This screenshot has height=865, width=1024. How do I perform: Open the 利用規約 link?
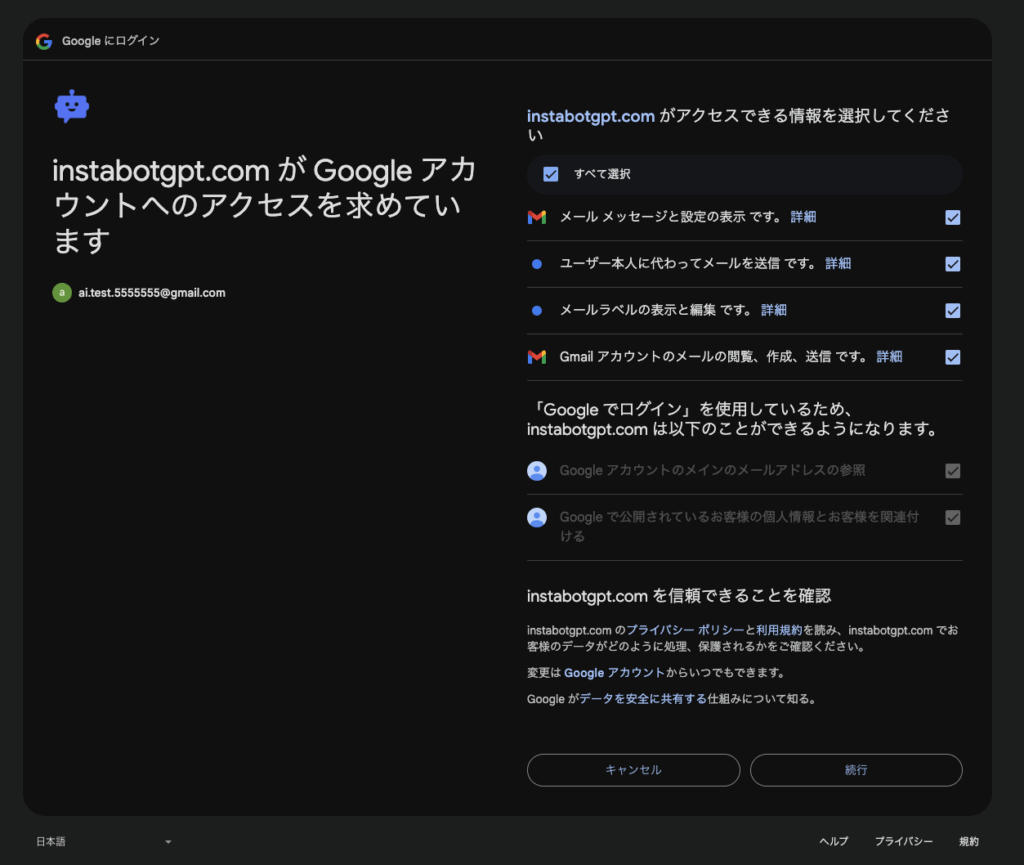(779, 630)
